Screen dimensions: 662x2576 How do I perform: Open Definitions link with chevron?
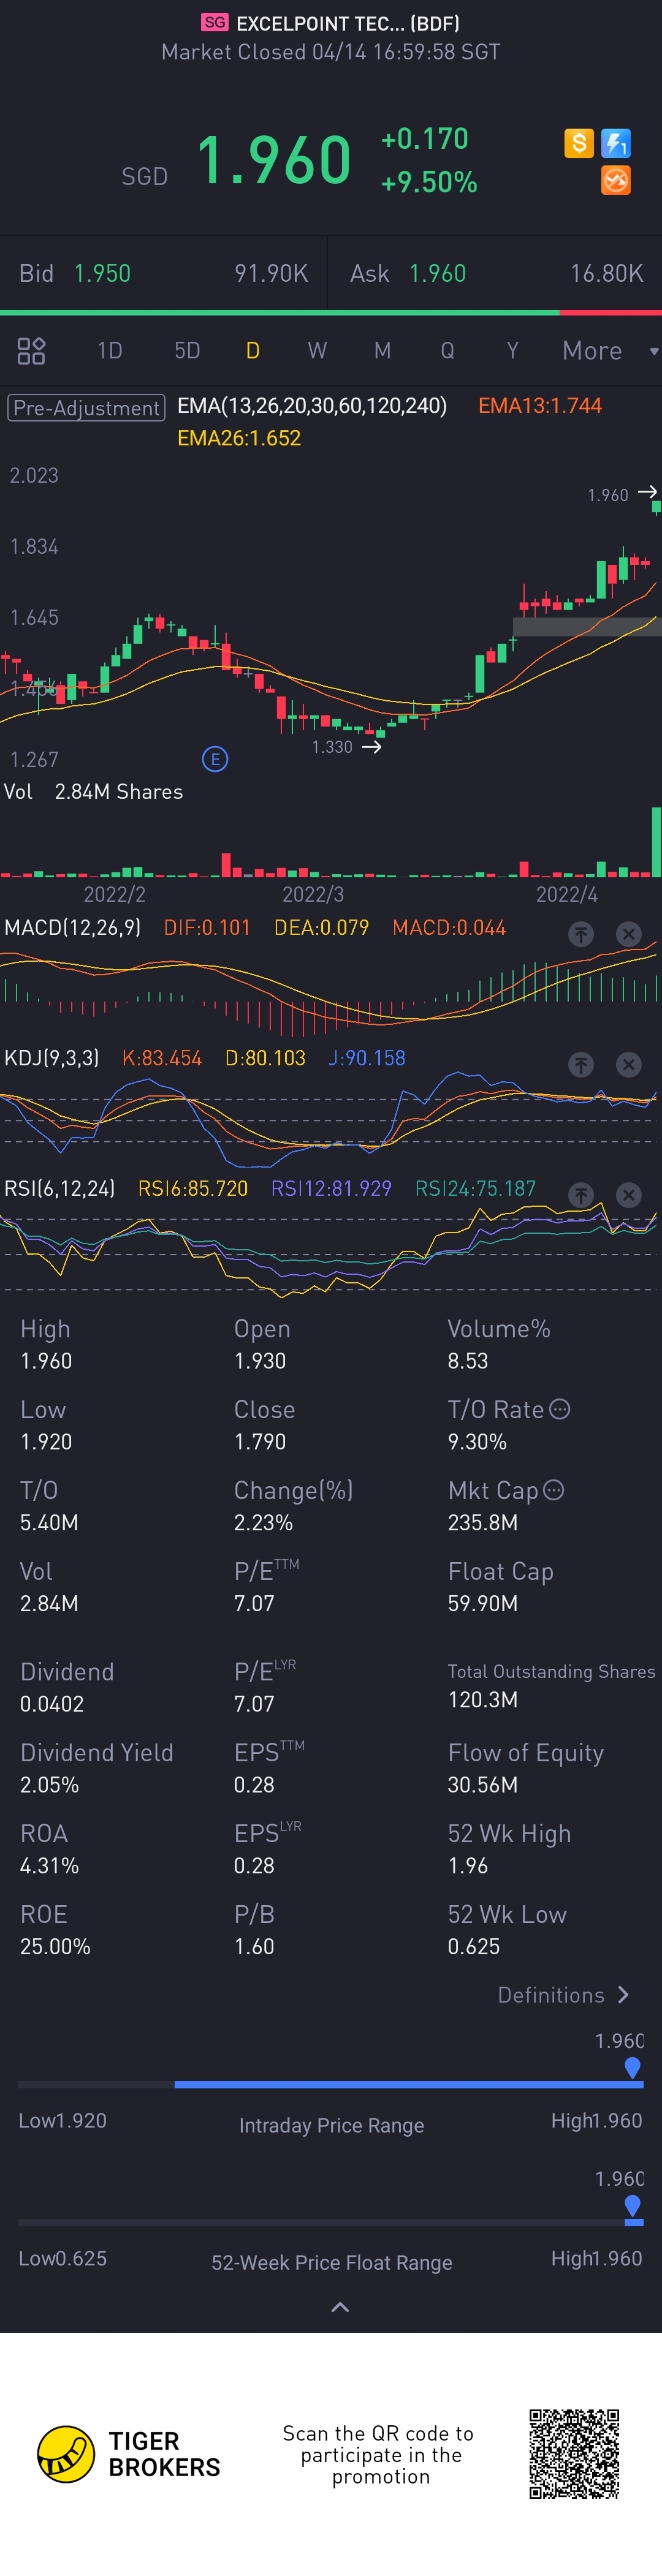pos(564,1995)
